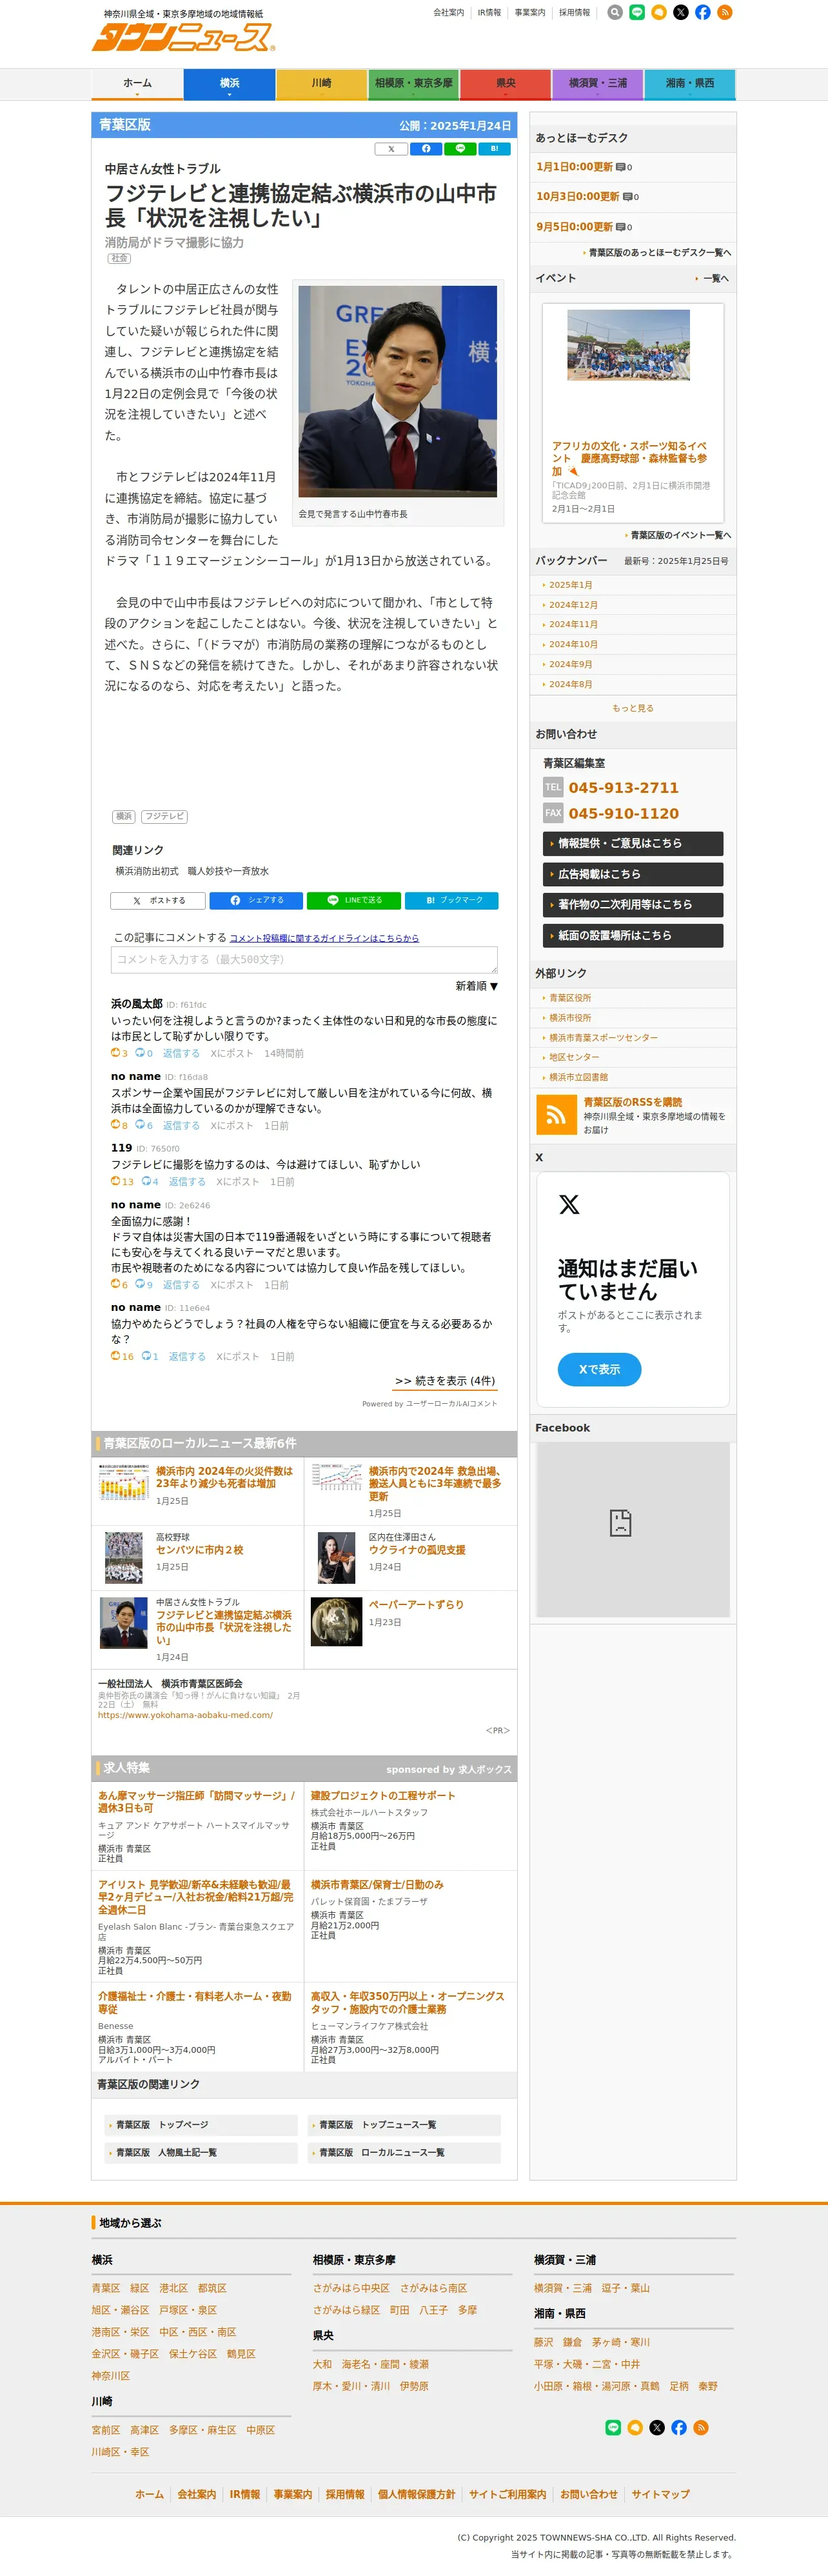
Task: Select the 相模原・東京多摩 navigation tab
Action: [x=413, y=84]
